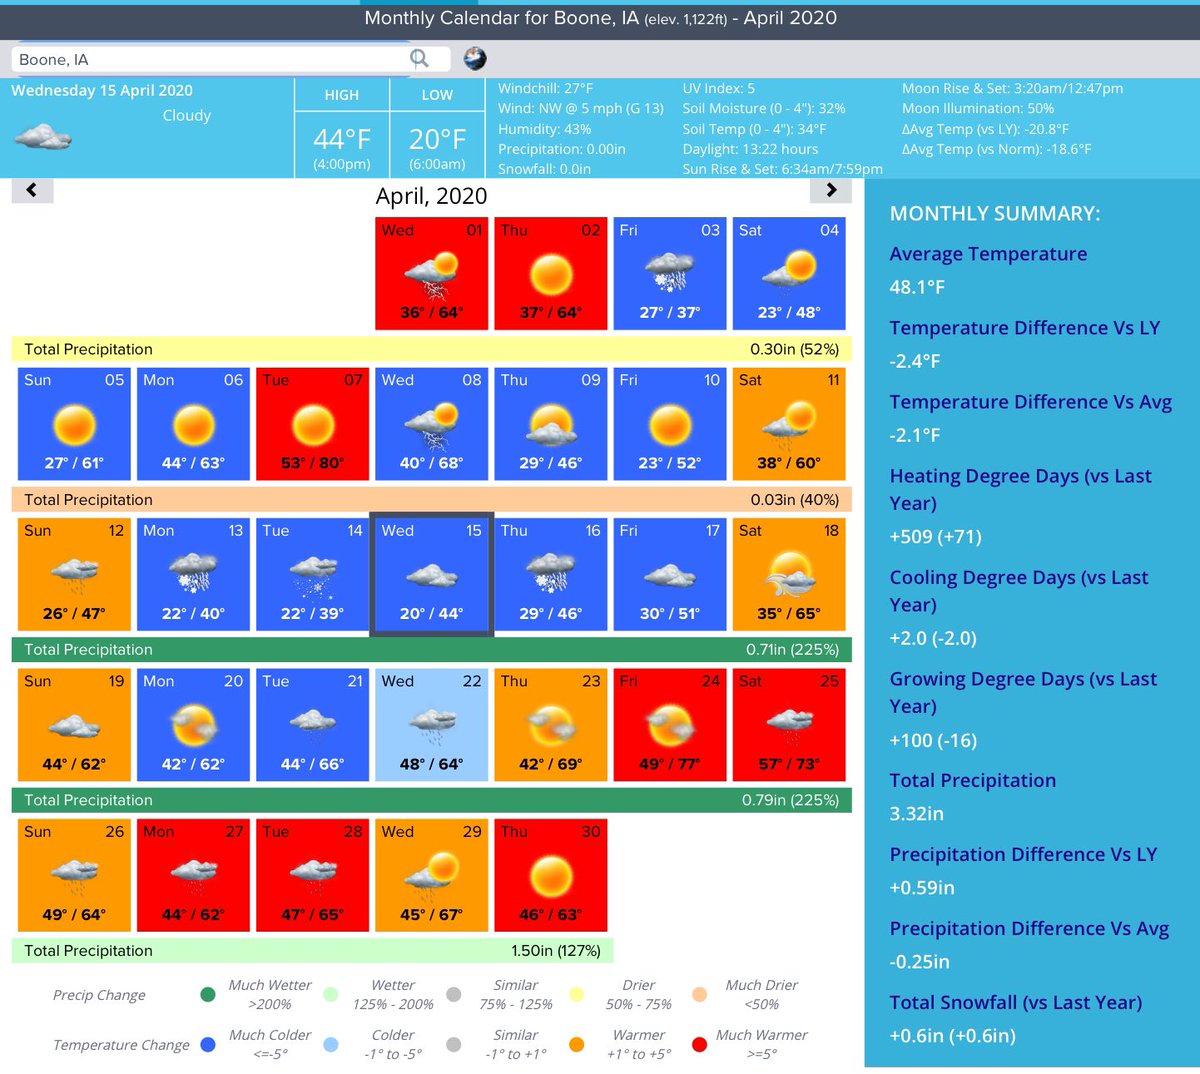Click the 3.32in total precipitation value

click(917, 813)
